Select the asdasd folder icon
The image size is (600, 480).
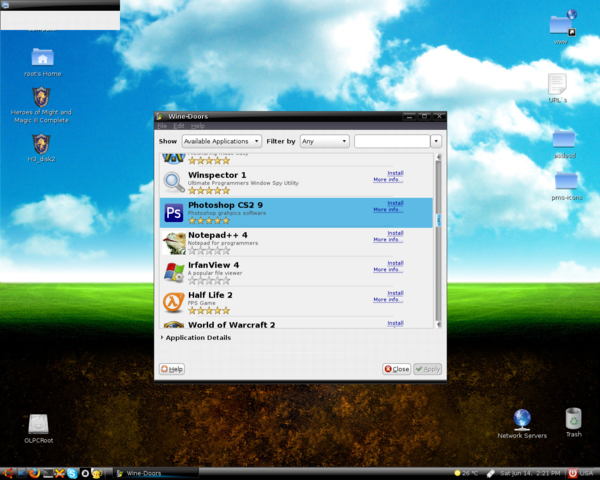[564, 139]
